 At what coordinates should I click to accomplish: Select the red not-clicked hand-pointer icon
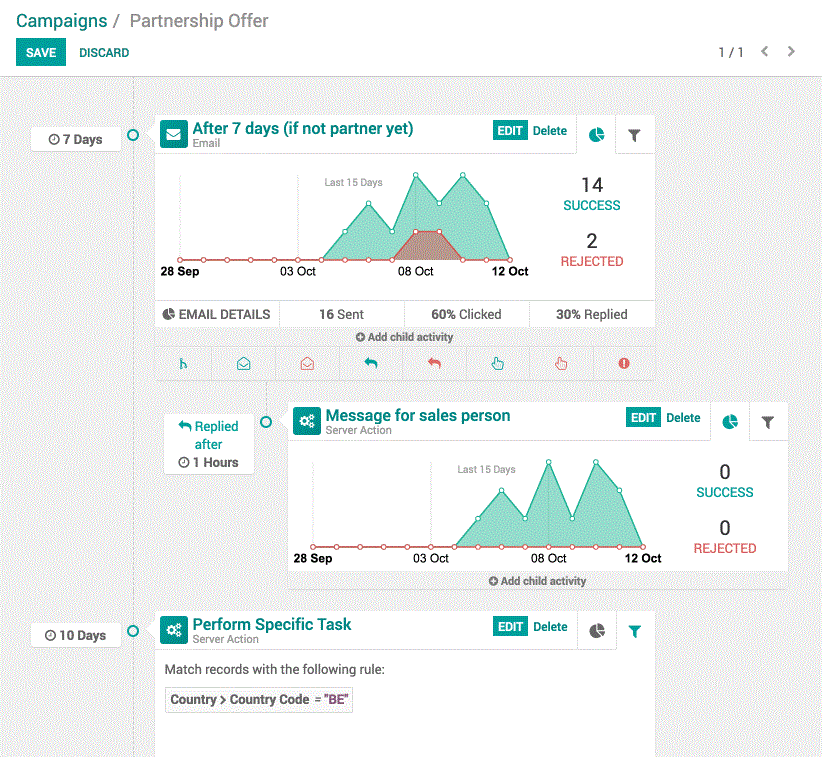click(x=561, y=364)
